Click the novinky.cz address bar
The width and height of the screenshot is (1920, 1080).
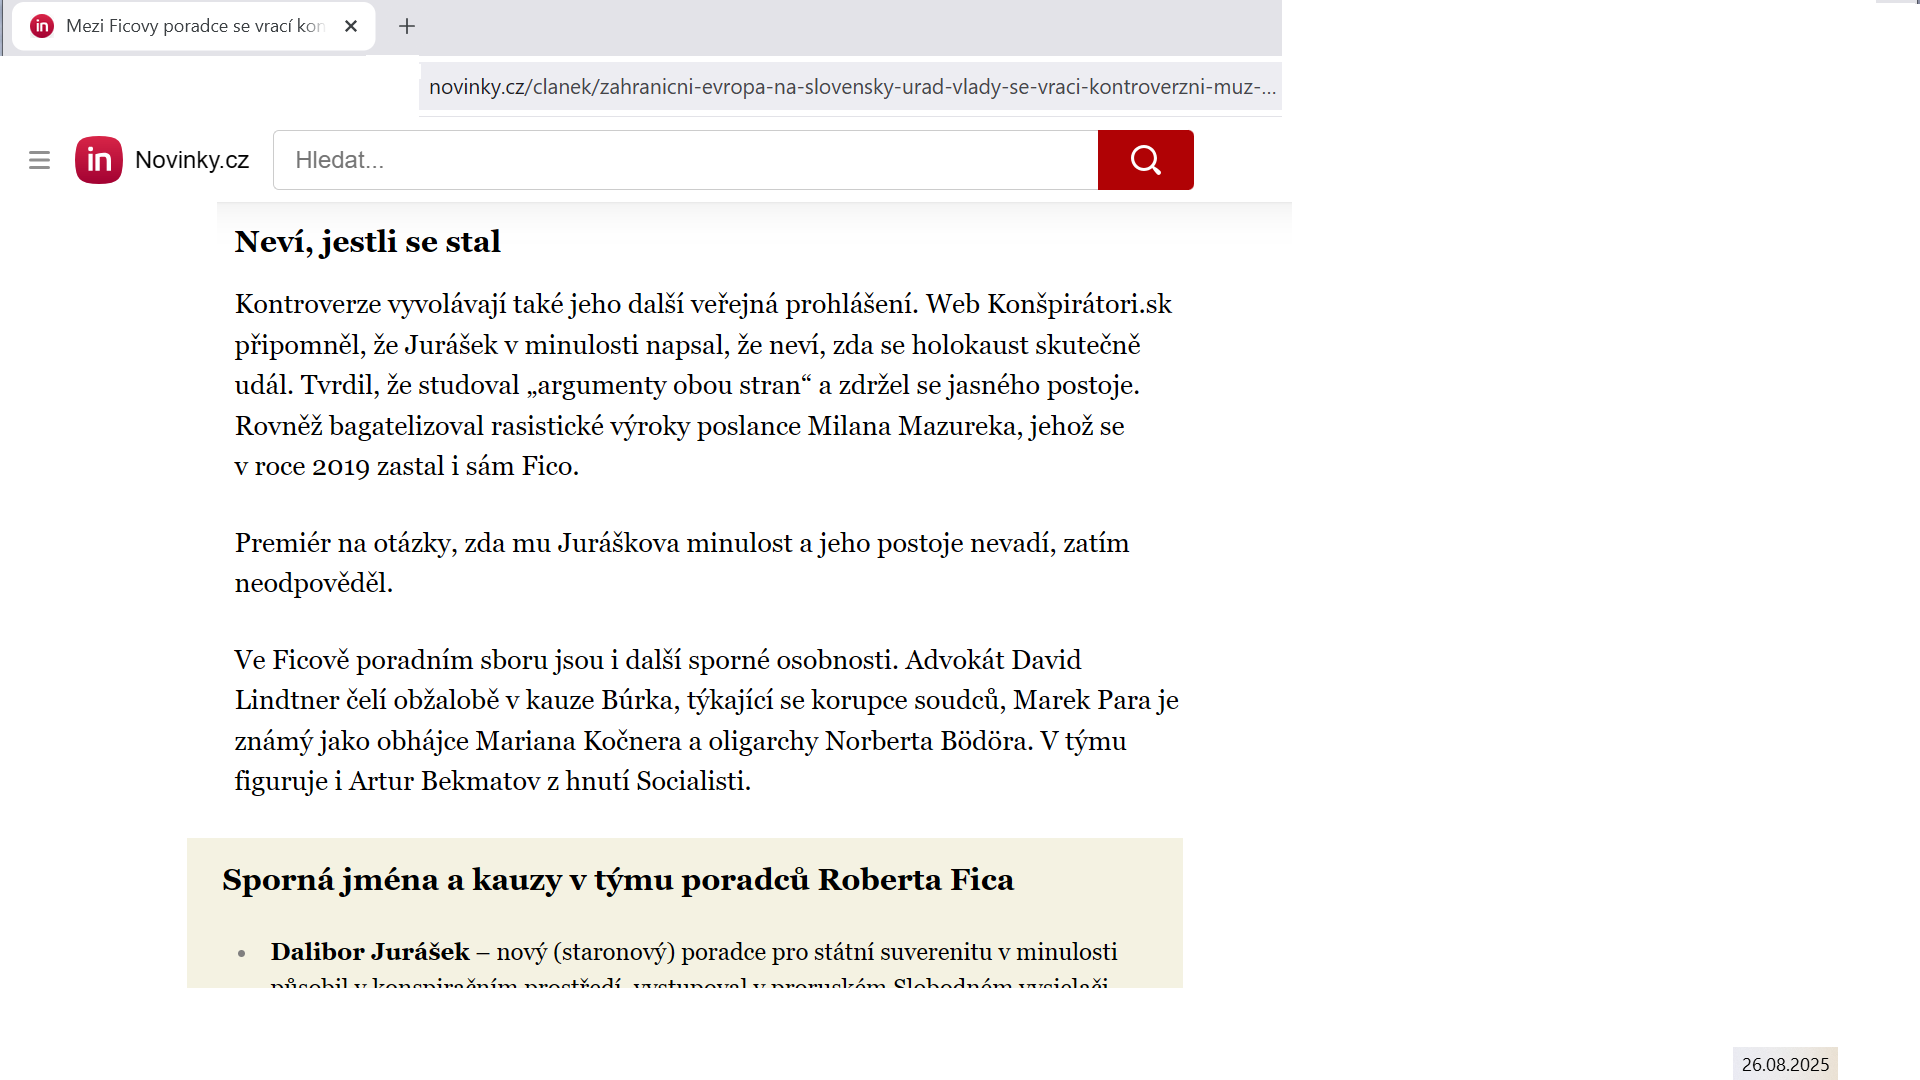851,87
